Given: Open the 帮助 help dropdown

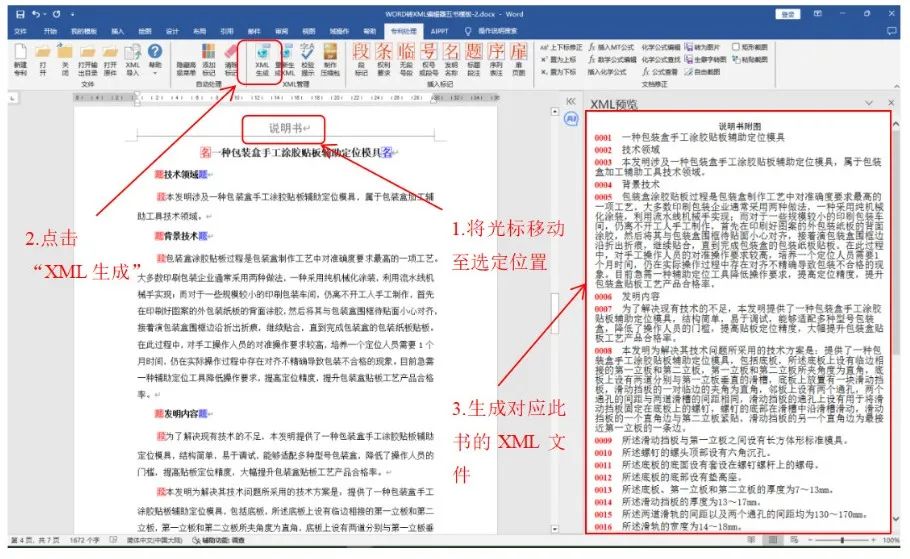Looking at the screenshot, I should click(x=154, y=60).
